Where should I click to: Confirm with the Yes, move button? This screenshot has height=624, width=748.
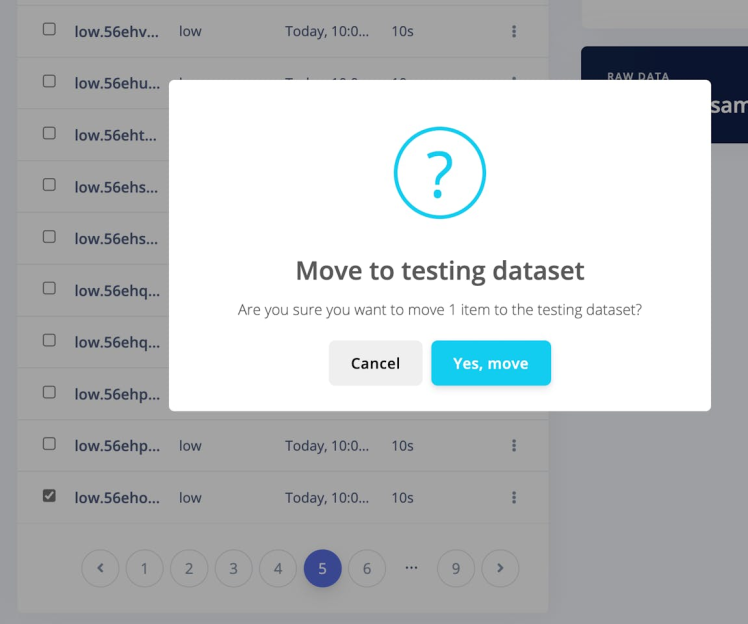(x=490, y=363)
